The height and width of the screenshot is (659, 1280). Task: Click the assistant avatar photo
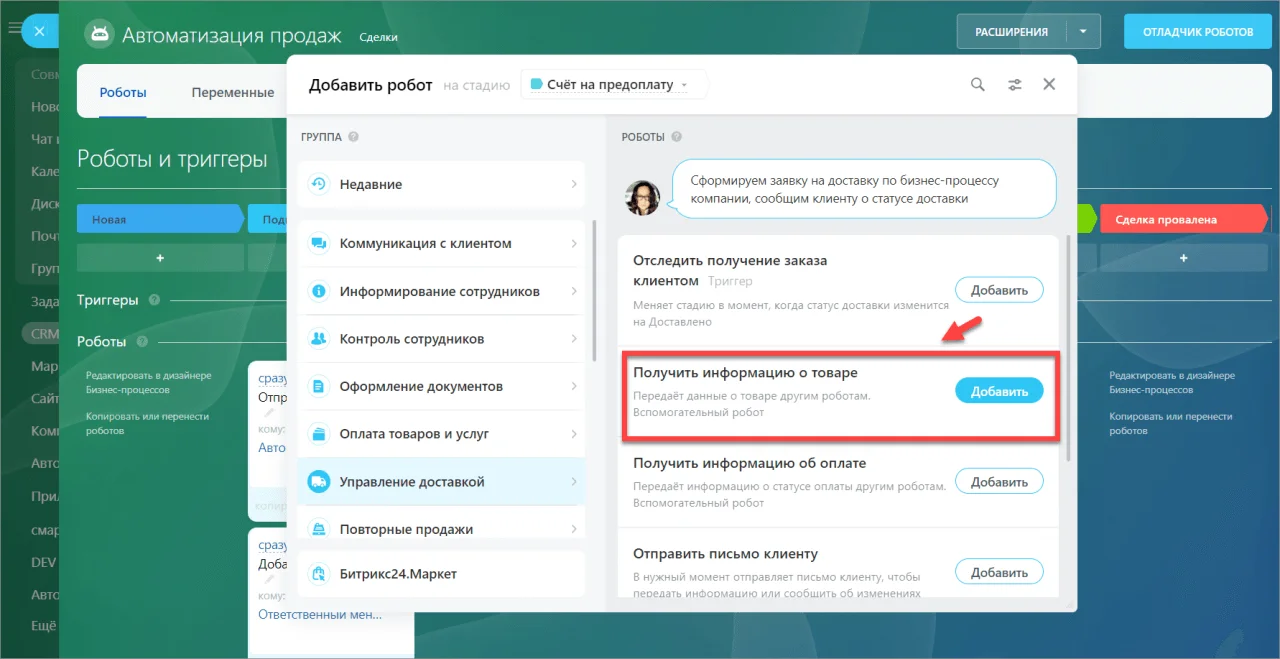tap(643, 198)
